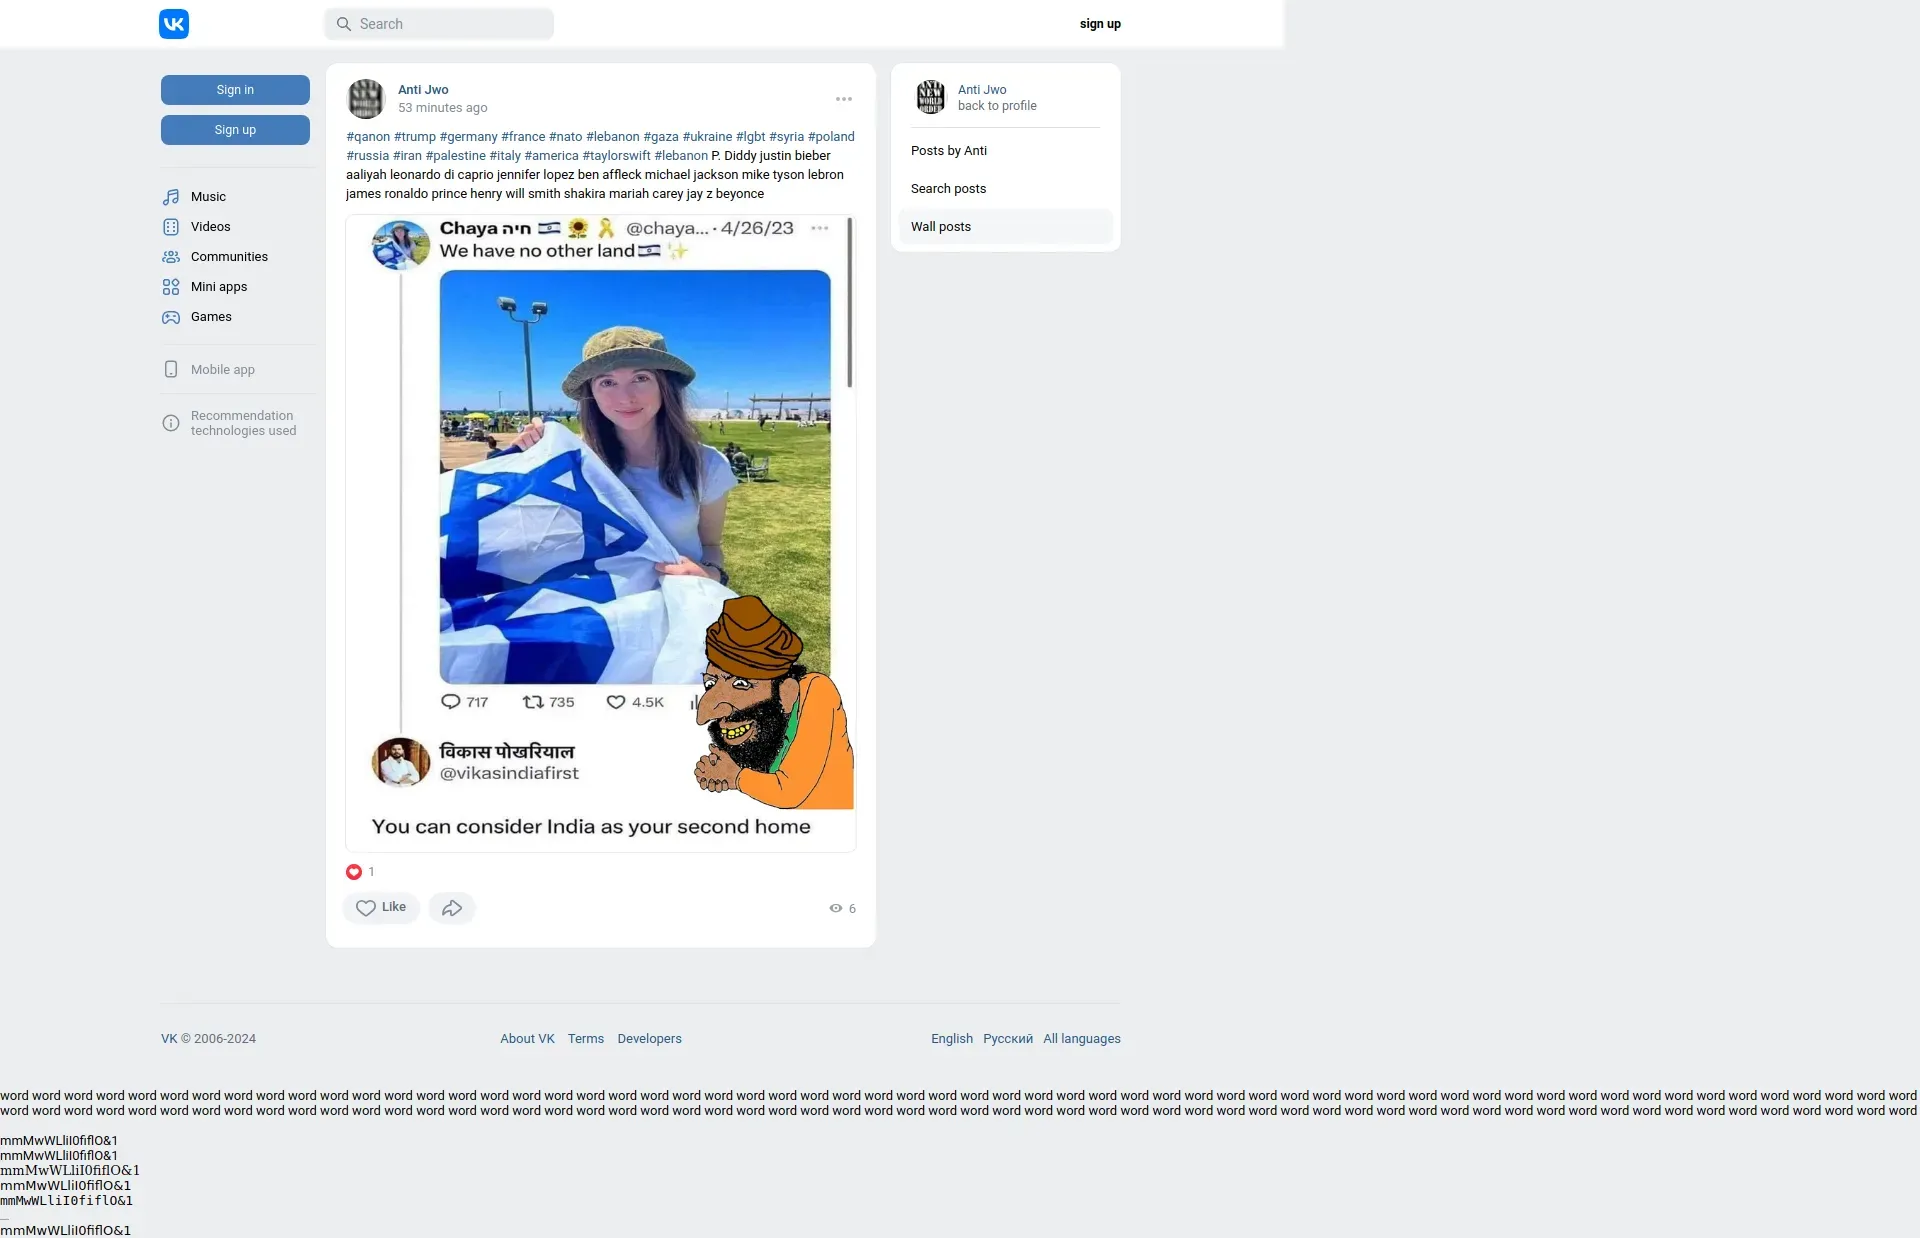The image size is (1920, 1238).
Task: Open All languages selector in the footer
Action: coord(1081,1039)
